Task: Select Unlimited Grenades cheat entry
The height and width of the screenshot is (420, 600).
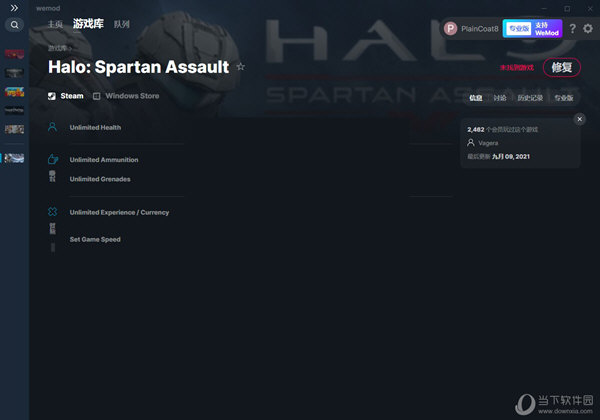Action: pyautogui.click(x=100, y=179)
